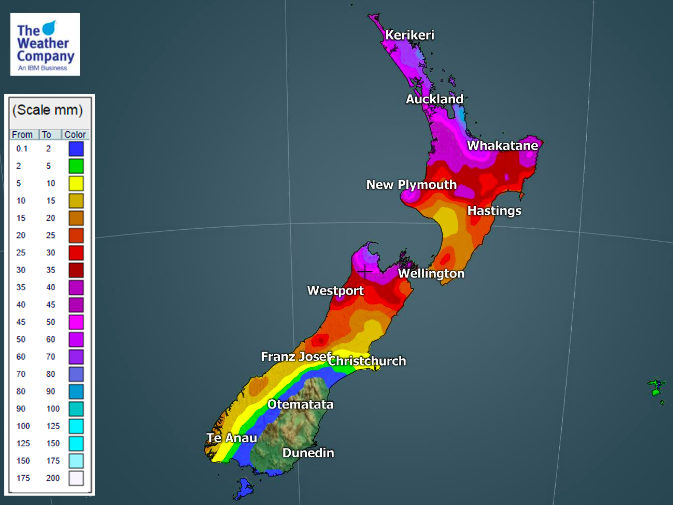Click the 'Color' column header in legend
The image size is (673, 505).
click(75, 134)
